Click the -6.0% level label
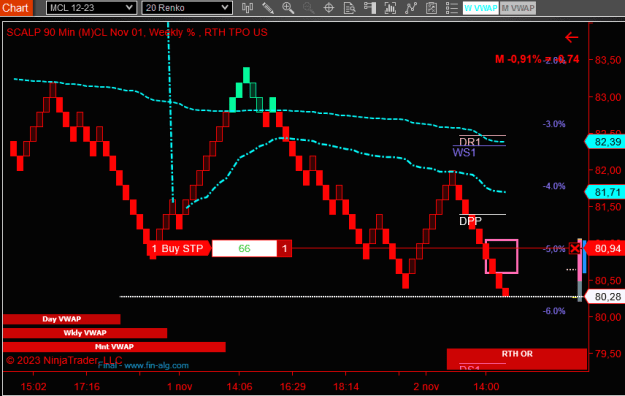625x396 pixels. tap(554, 311)
